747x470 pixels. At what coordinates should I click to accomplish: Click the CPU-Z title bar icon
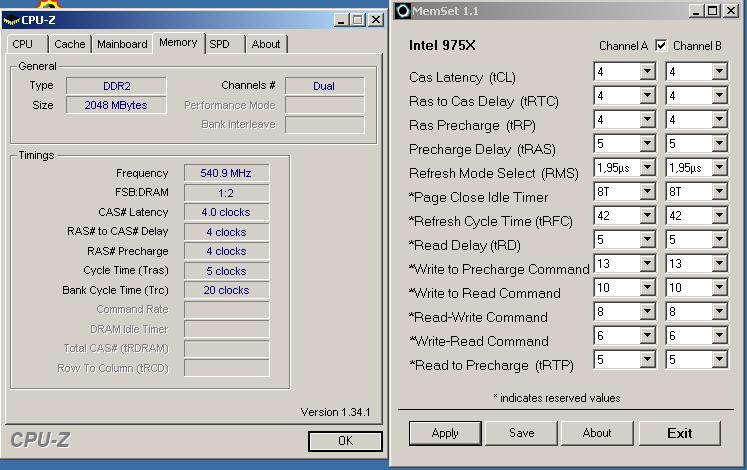tap(11, 20)
